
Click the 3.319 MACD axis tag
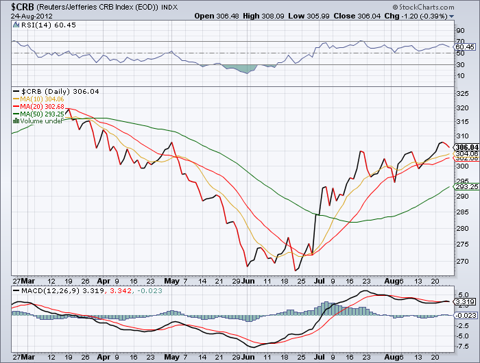[465, 302]
